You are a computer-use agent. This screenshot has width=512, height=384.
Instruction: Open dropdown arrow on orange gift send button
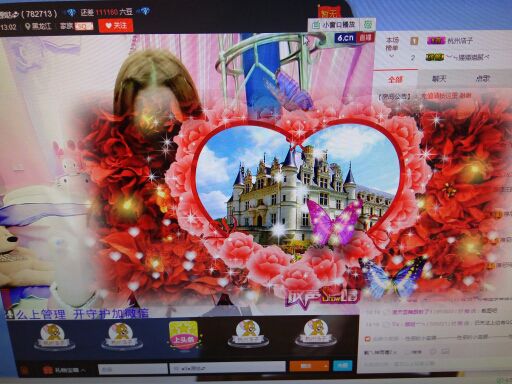click(324, 366)
